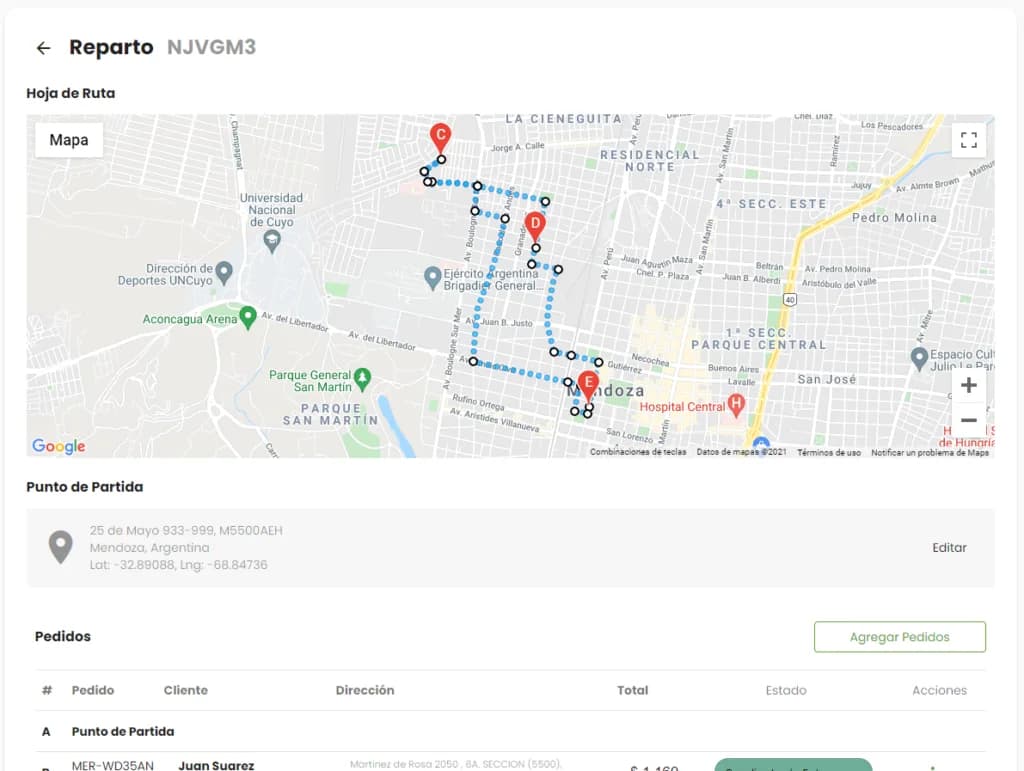Click the Estado column header

(786, 690)
